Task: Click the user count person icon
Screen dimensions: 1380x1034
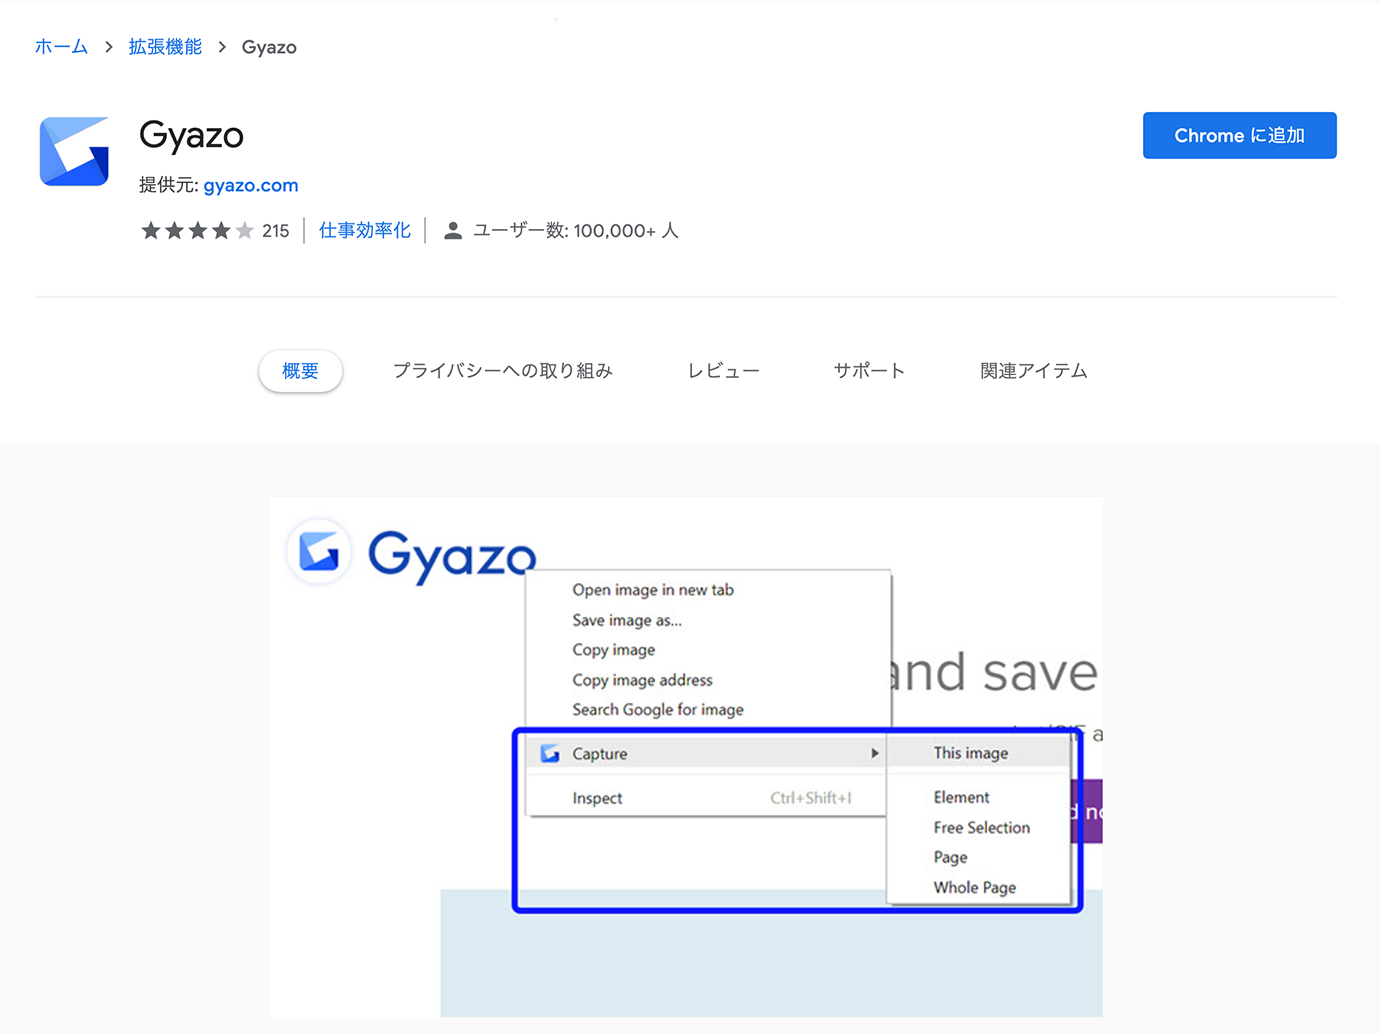Action: point(453,231)
